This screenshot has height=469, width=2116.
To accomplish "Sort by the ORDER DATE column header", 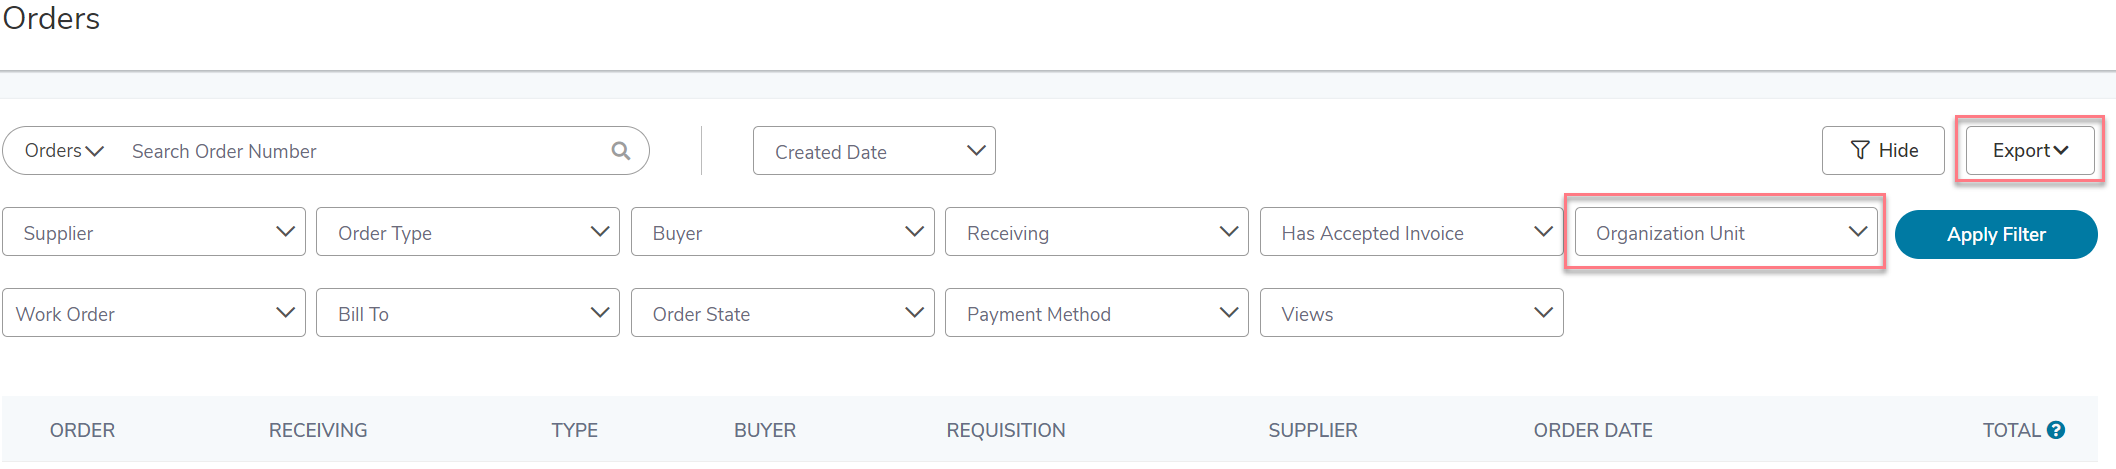I will click(1593, 430).
